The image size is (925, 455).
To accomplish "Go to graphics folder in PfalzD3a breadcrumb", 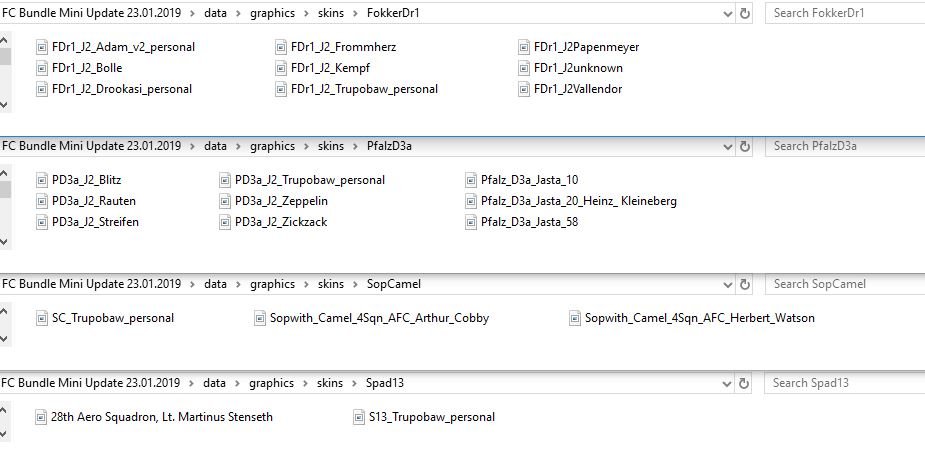I will click(x=272, y=146).
